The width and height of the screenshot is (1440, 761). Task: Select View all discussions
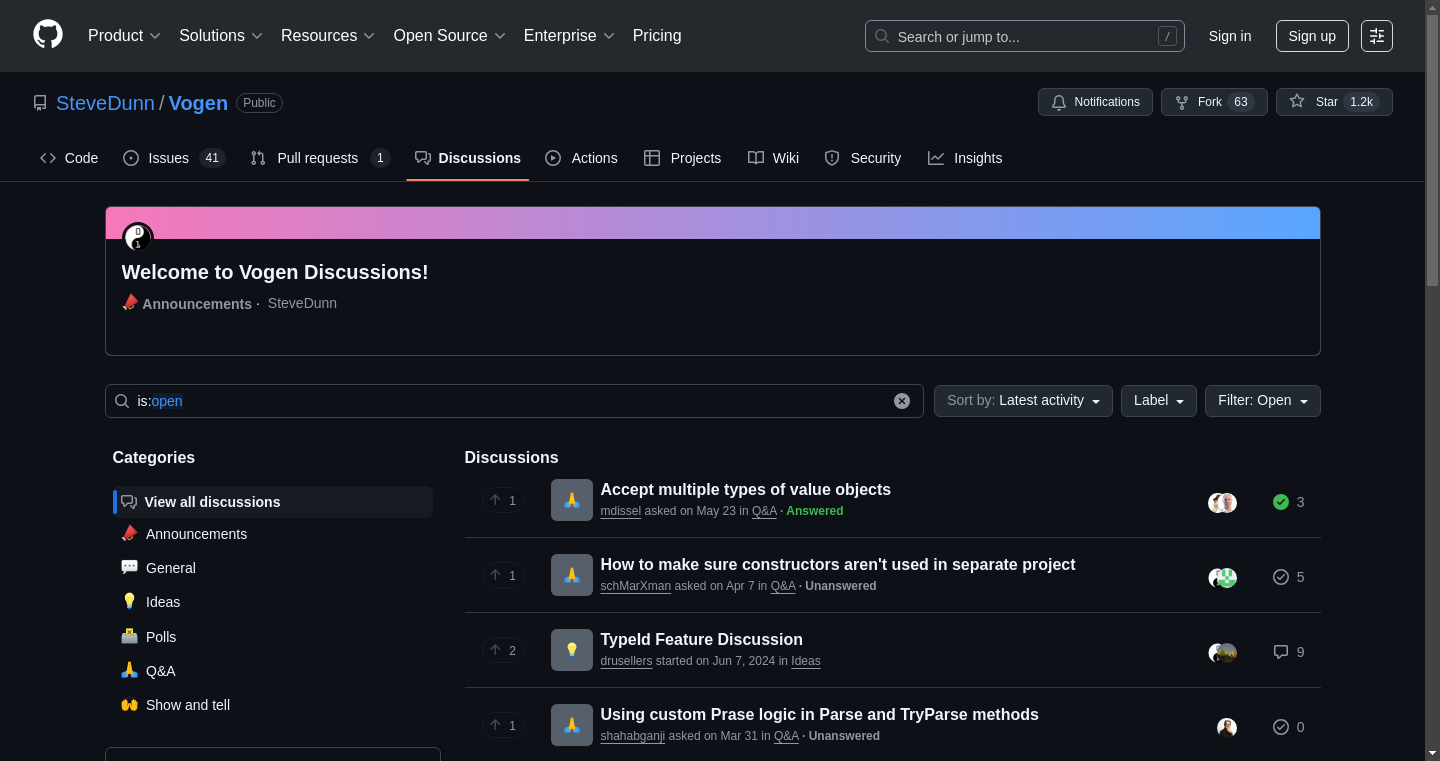point(273,502)
